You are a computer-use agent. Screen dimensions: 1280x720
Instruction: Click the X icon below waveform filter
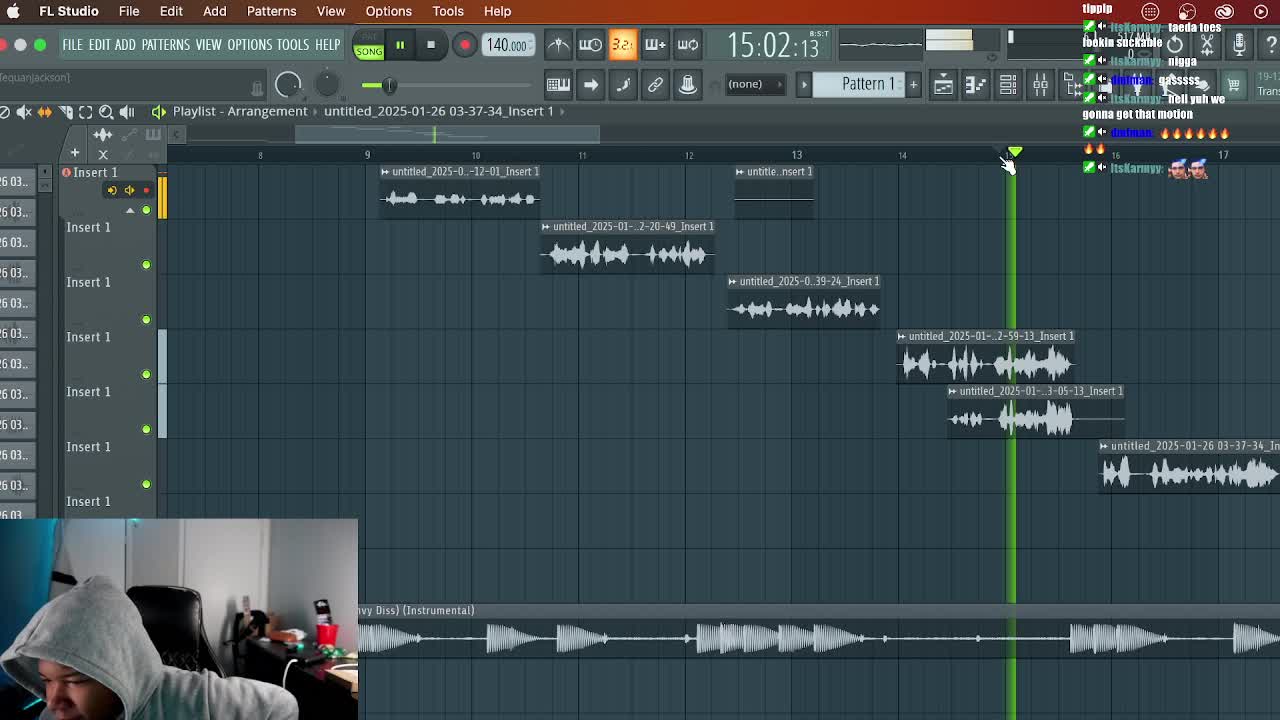102,154
